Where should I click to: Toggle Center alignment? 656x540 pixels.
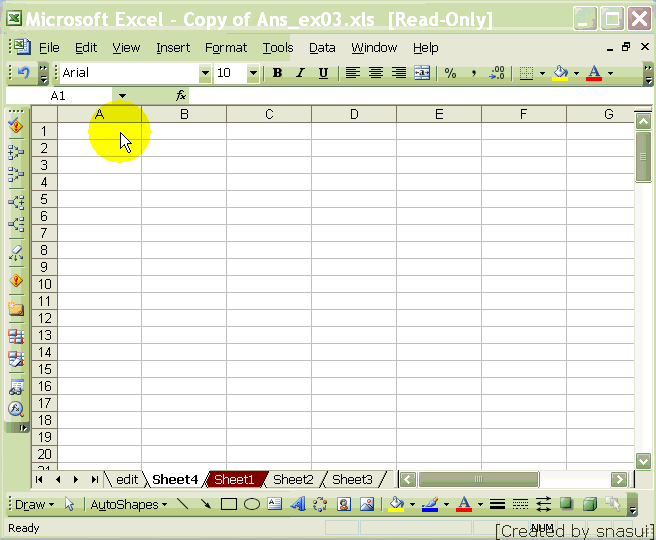click(x=376, y=73)
